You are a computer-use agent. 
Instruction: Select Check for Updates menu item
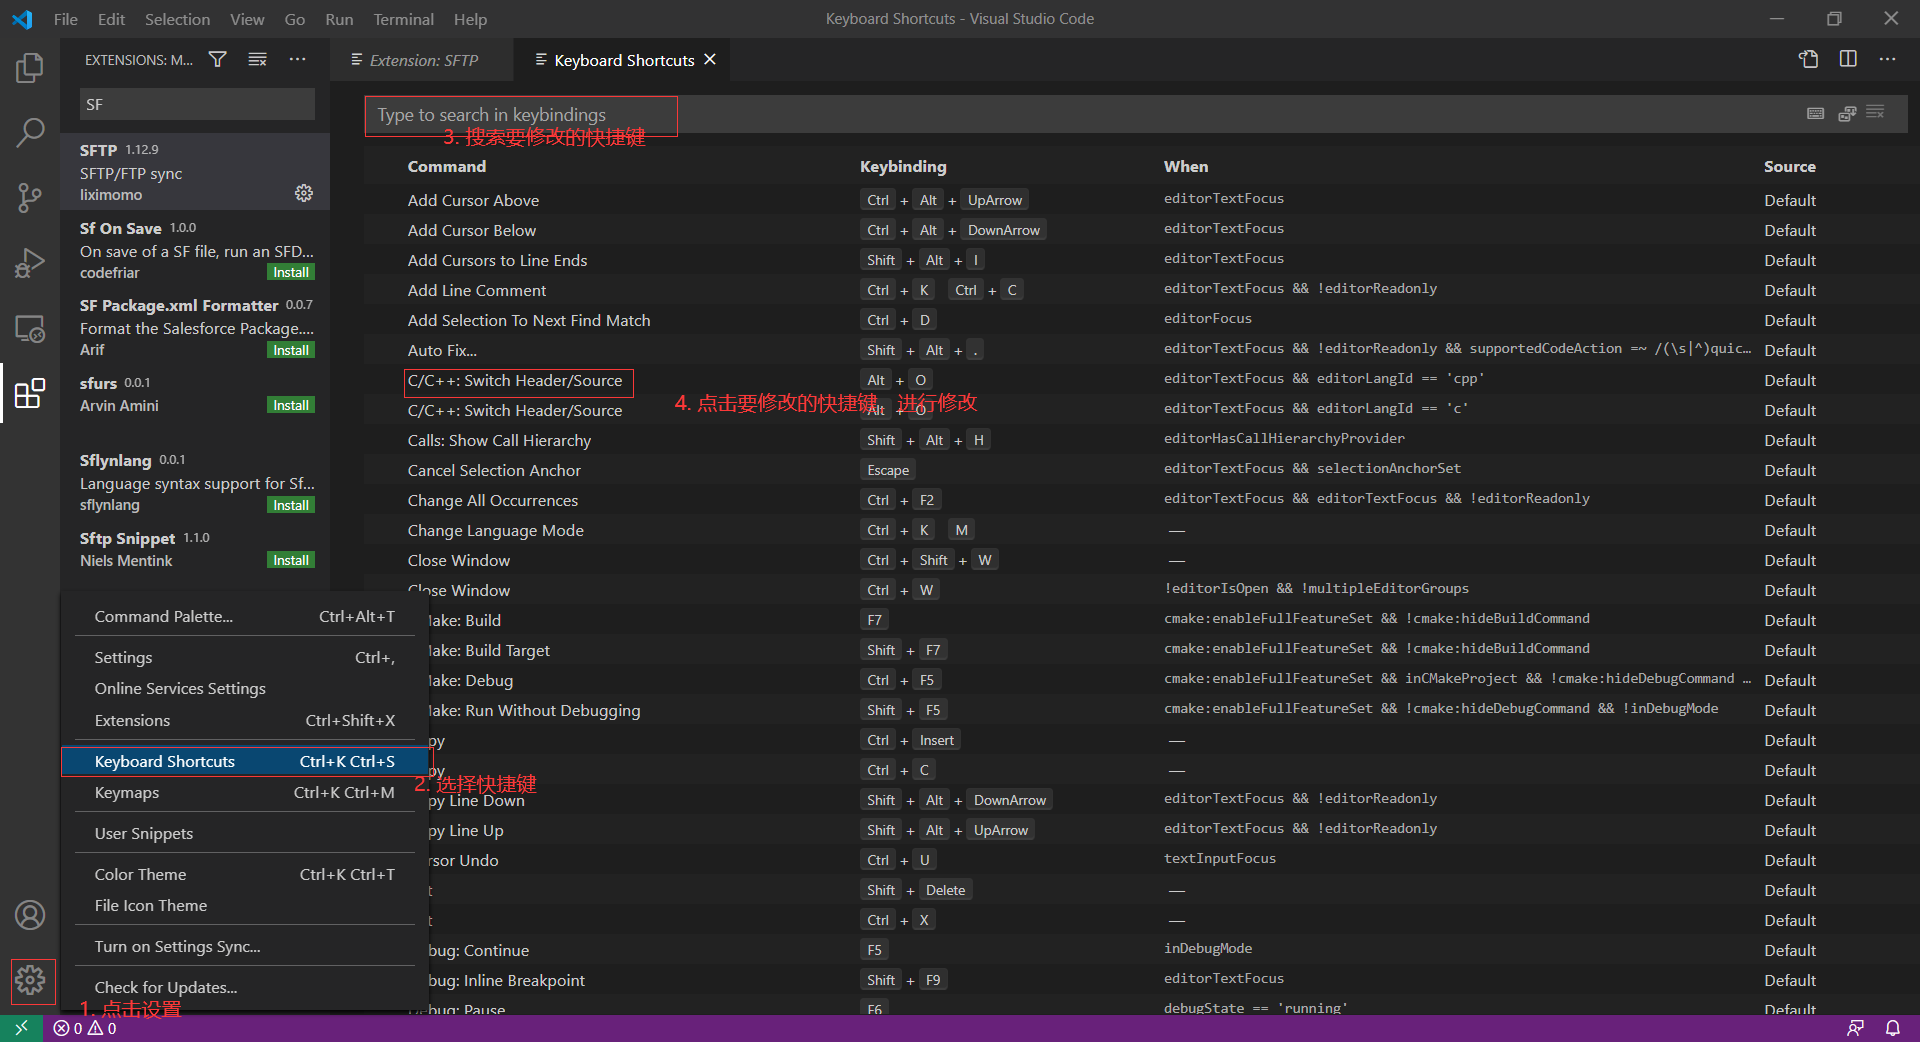[245, 987]
